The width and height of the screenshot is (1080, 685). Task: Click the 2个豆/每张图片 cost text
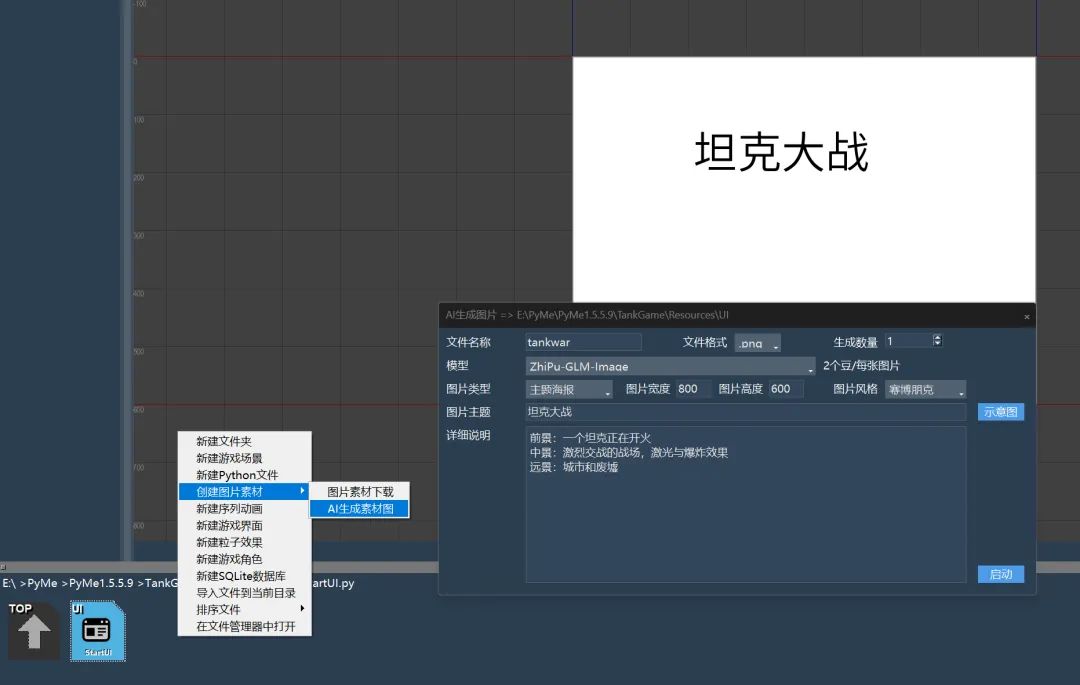click(861, 366)
